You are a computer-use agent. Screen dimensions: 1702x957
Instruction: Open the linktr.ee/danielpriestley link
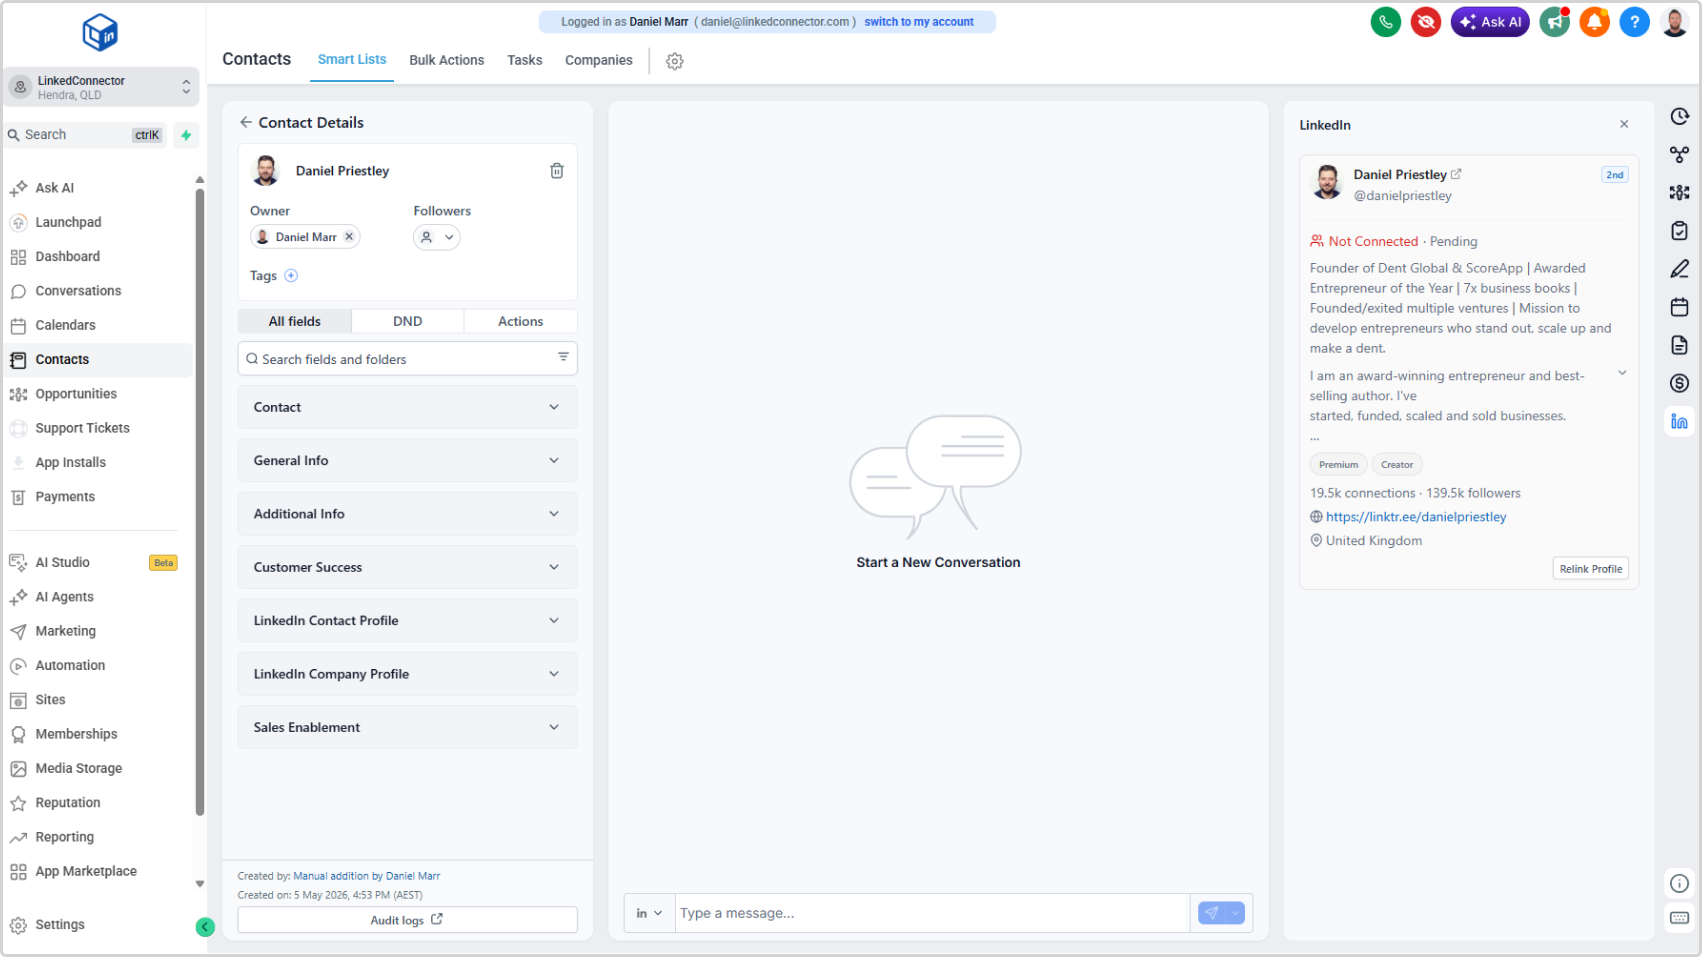[x=1416, y=517]
